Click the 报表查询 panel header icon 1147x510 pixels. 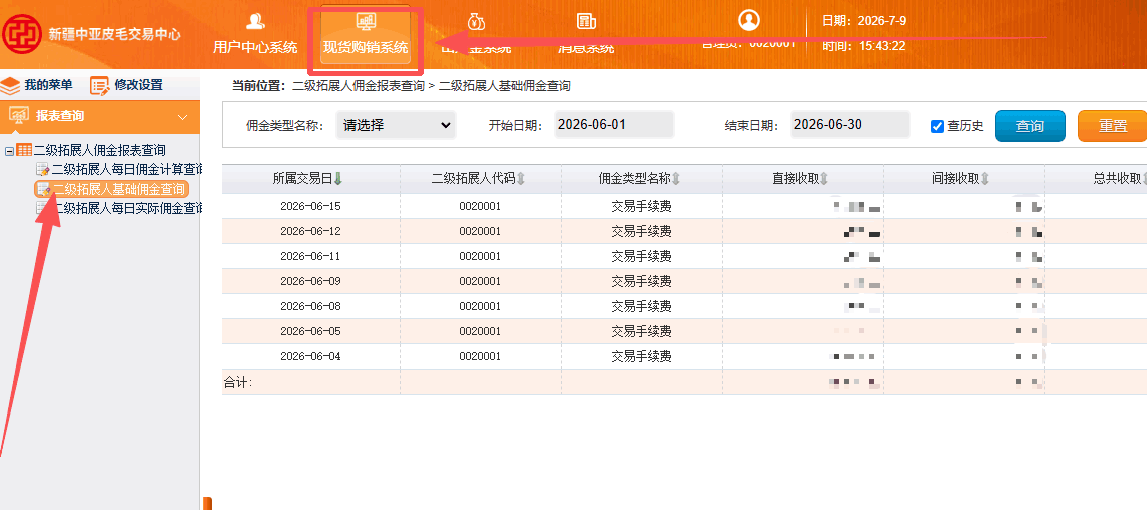[18, 116]
